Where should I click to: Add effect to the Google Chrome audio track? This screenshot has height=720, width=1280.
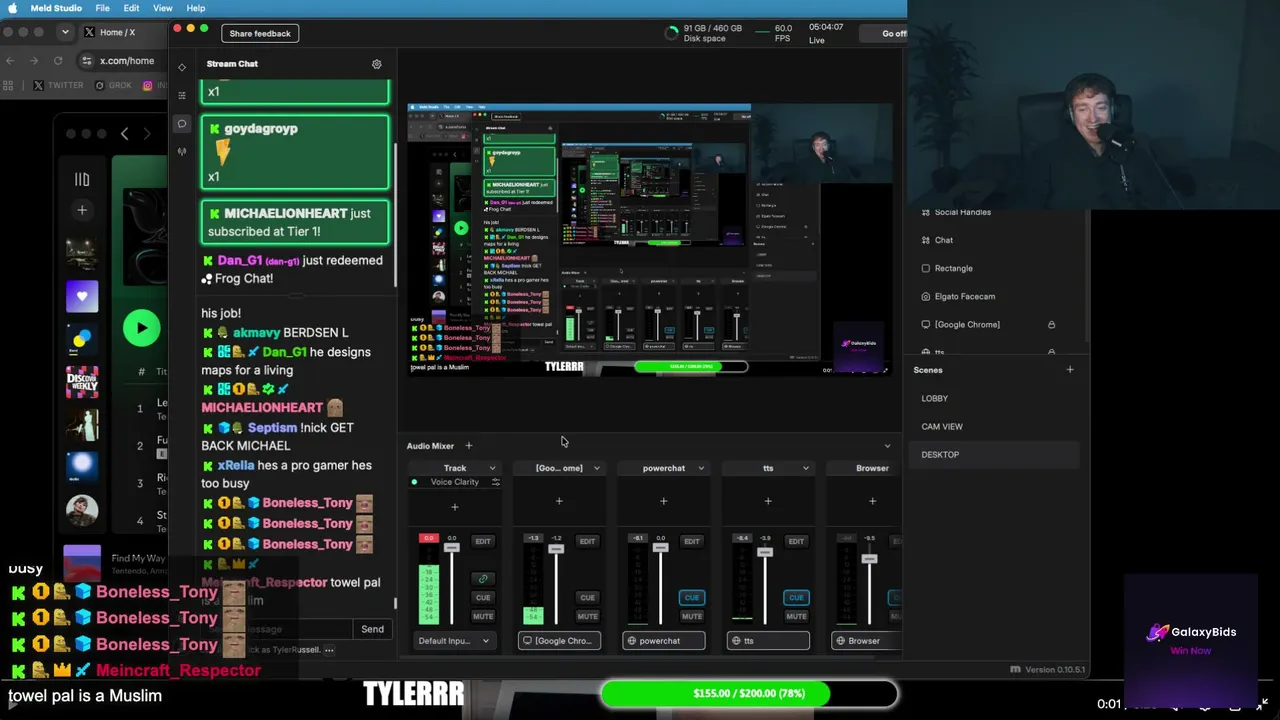pyautogui.click(x=559, y=501)
